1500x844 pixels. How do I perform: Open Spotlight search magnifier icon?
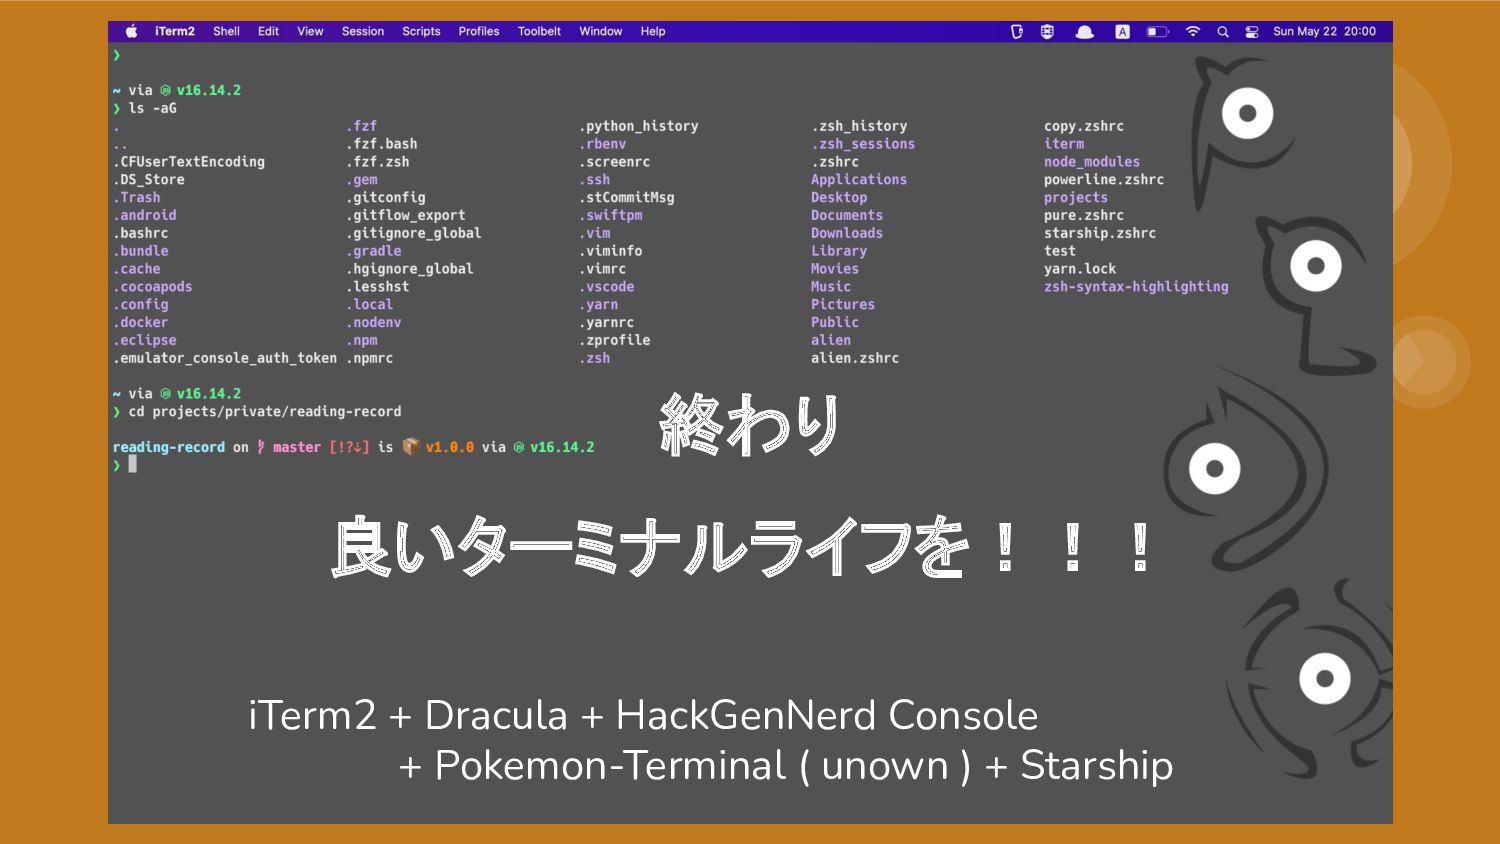1223,32
